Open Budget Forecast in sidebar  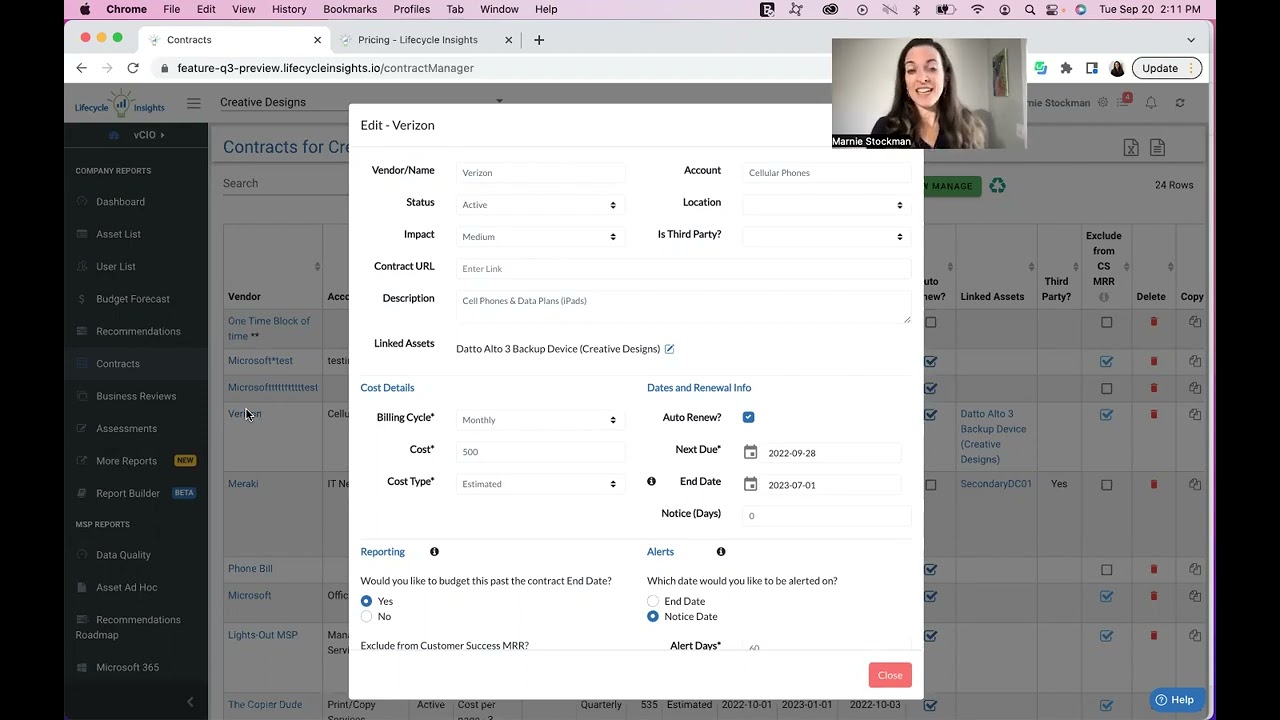[x=133, y=299]
